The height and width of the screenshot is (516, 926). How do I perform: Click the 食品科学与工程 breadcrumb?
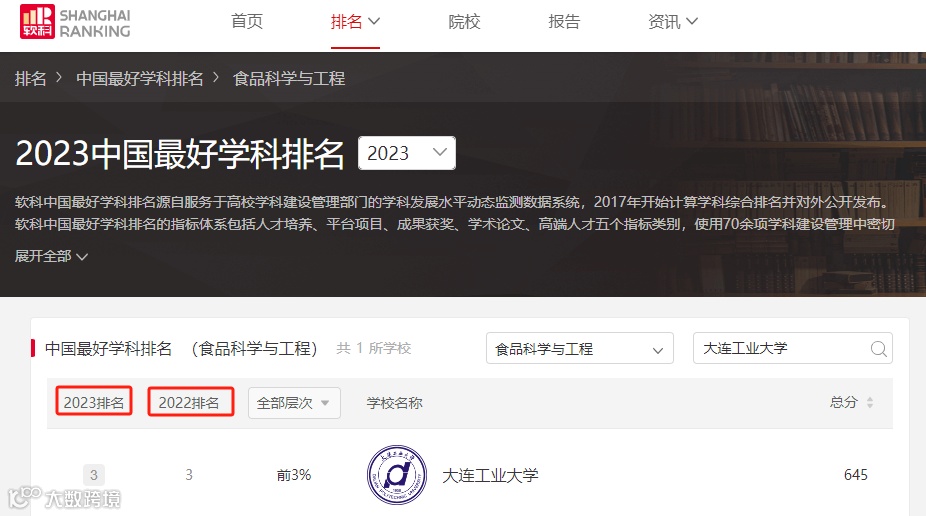(289, 79)
